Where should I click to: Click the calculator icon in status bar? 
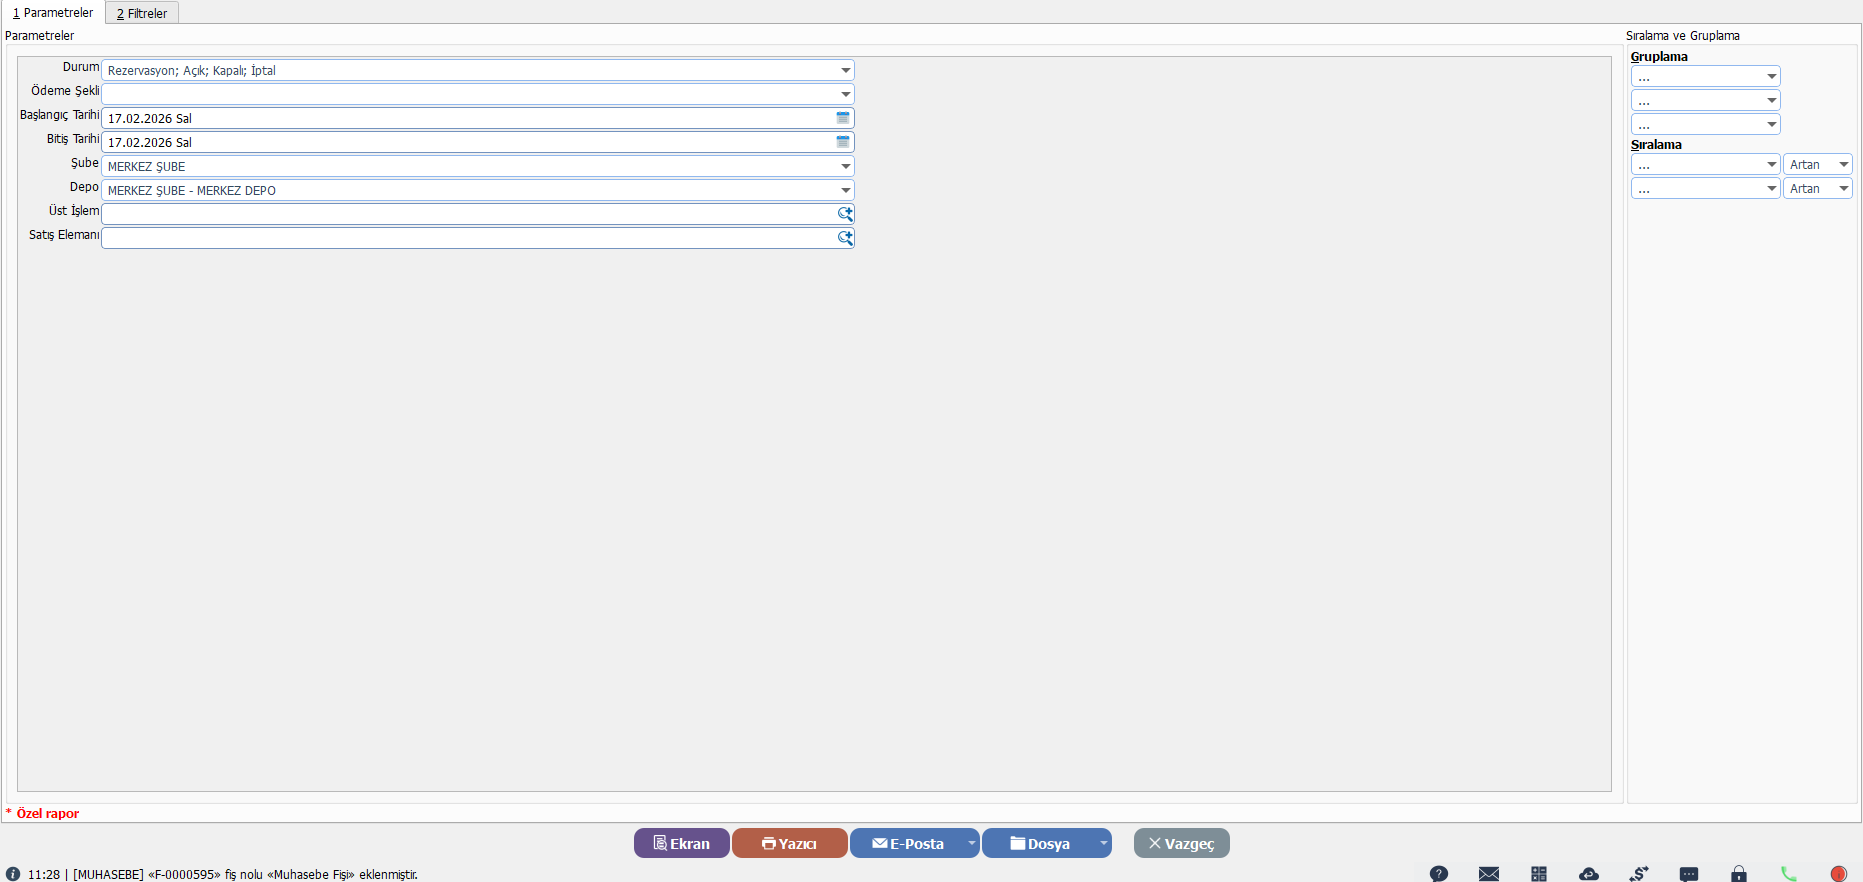tap(1538, 873)
